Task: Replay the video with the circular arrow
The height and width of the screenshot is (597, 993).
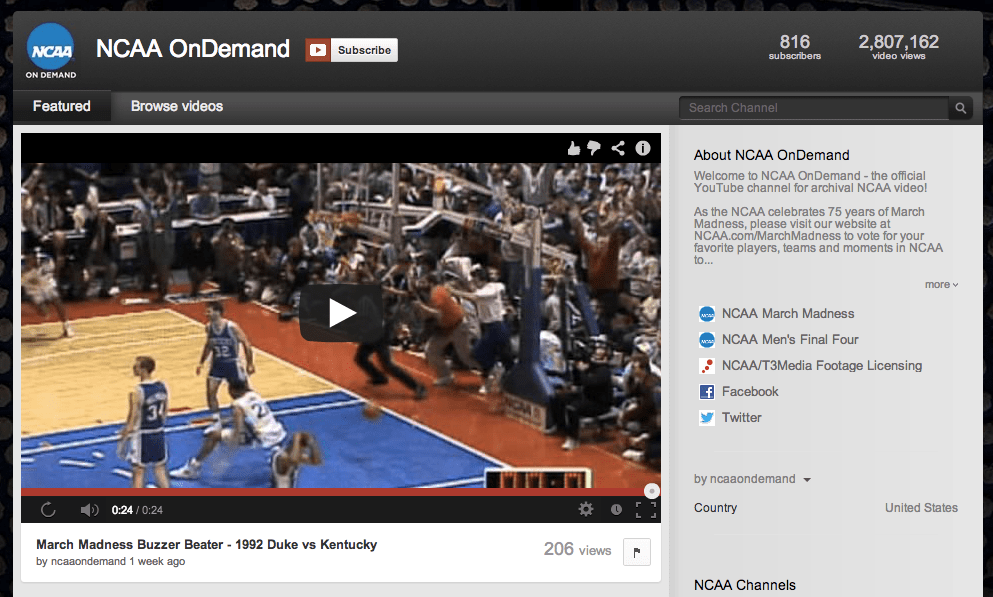Action: [48, 510]
